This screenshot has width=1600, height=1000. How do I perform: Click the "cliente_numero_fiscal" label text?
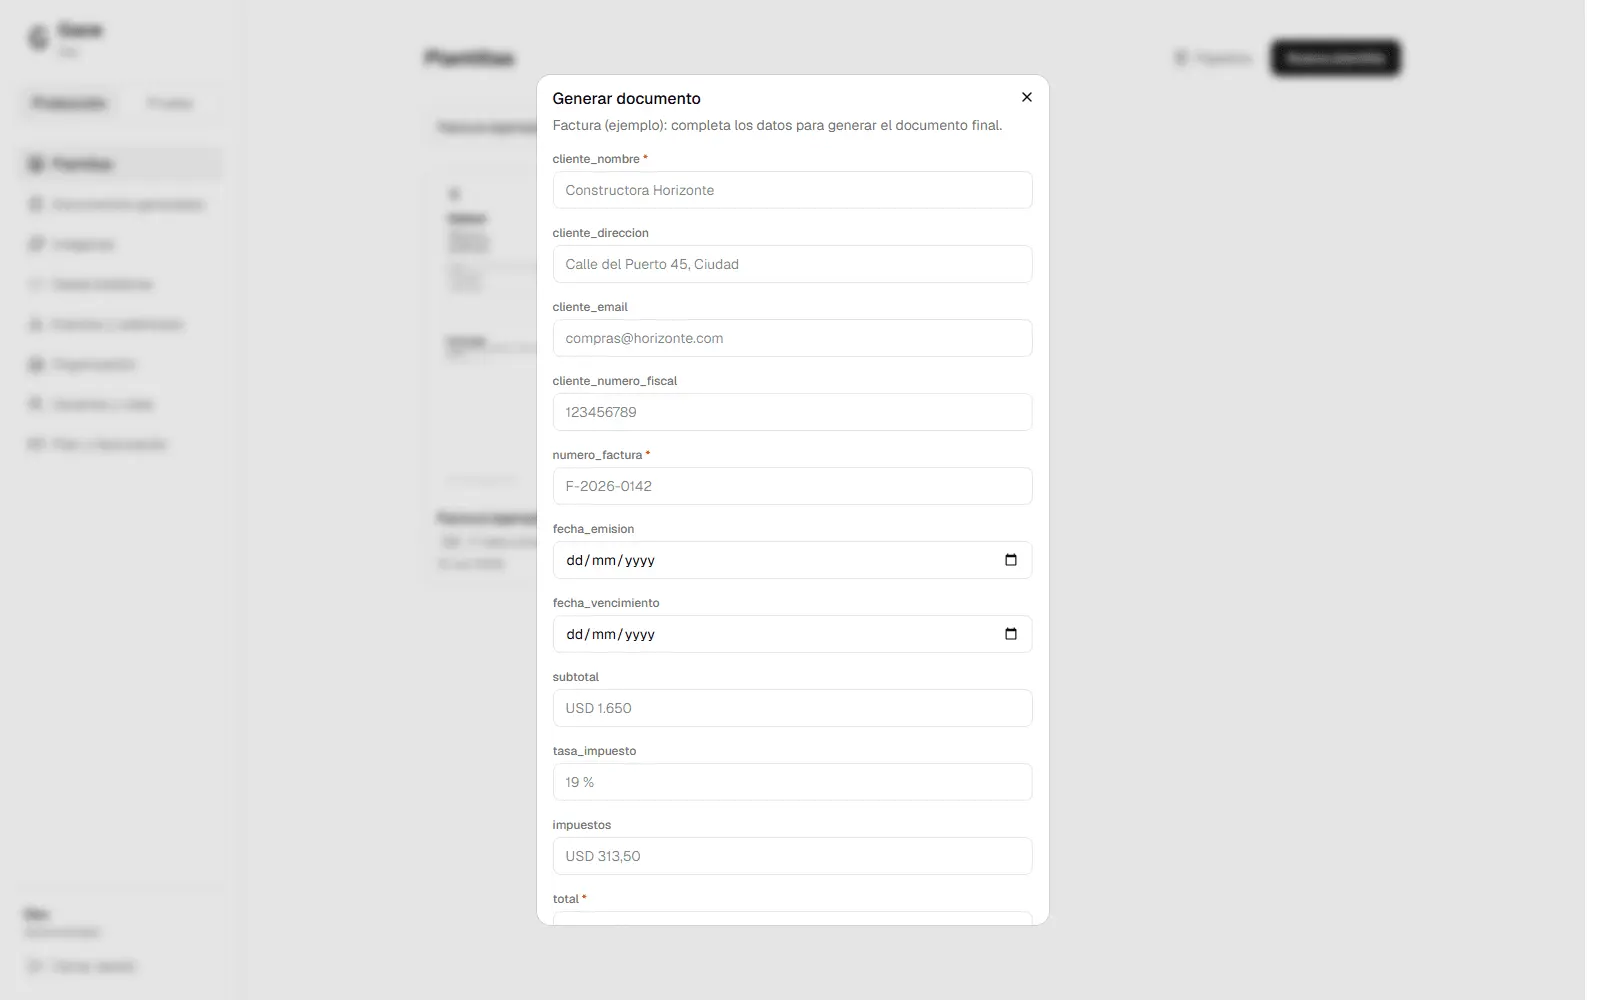point(615,381)
